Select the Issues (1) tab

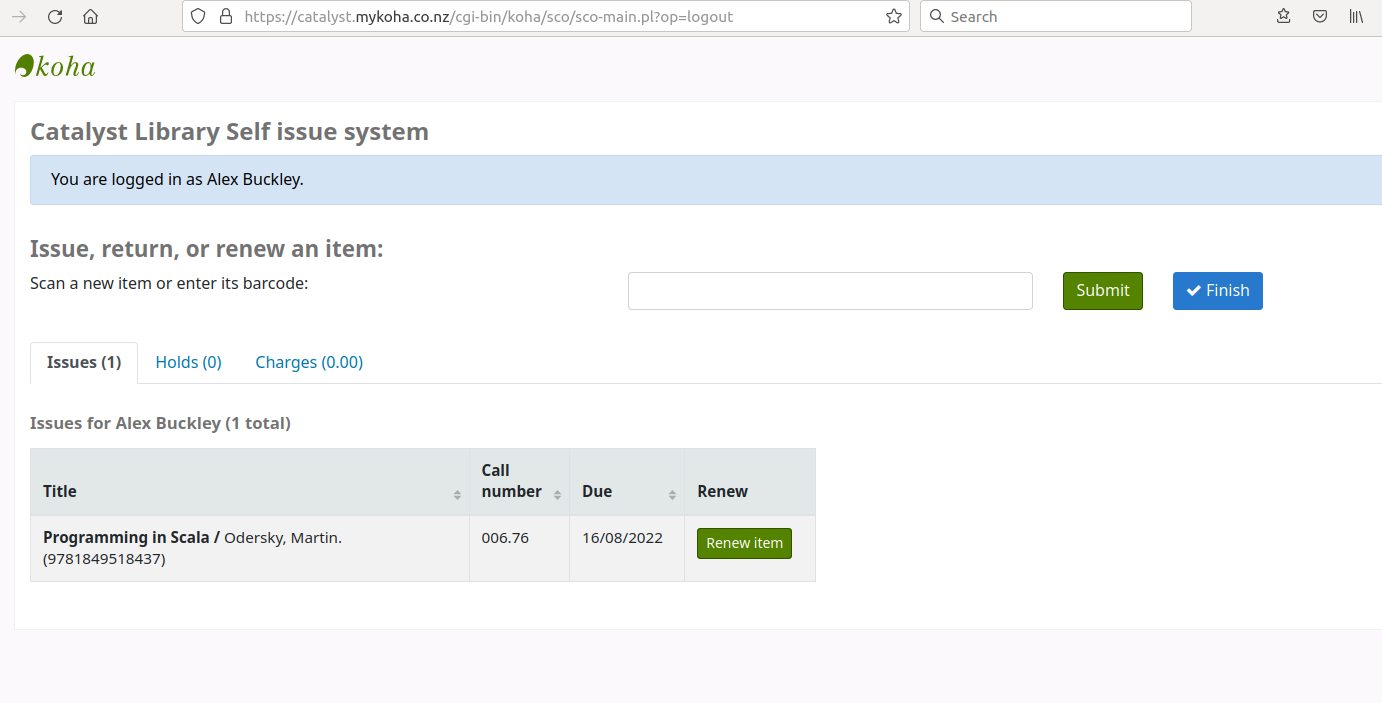tap(84, 362)
